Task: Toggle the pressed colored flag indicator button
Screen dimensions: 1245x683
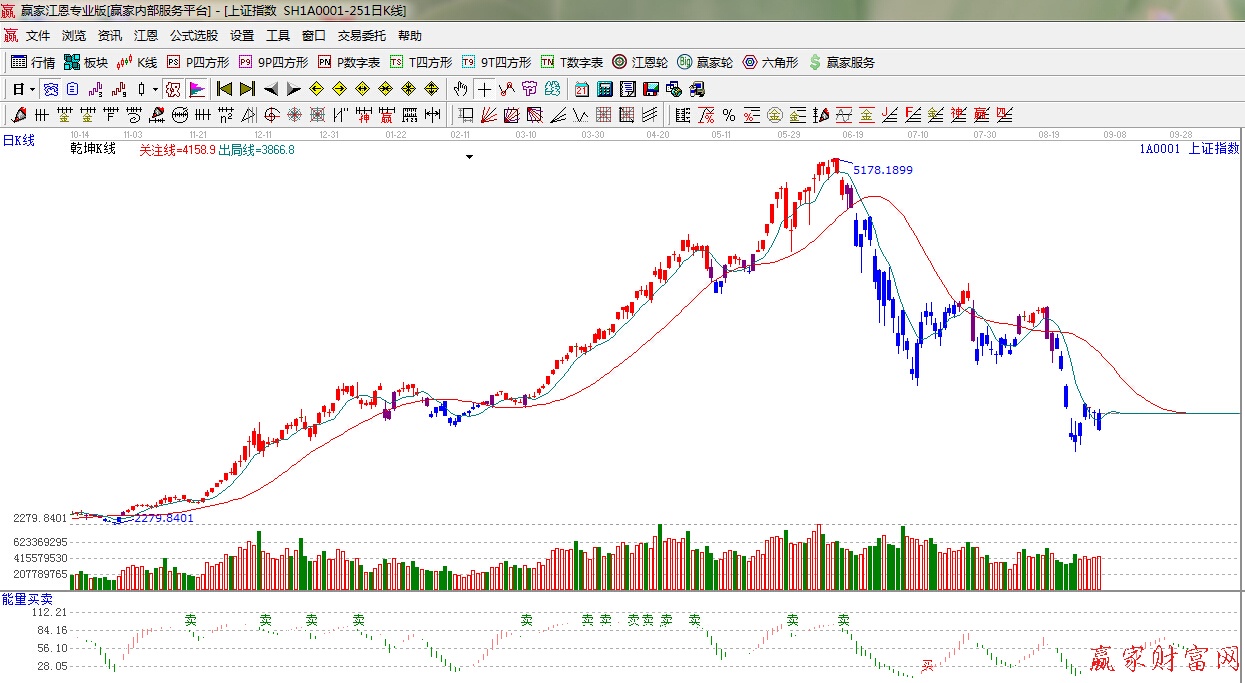Action: click(x=196, y=89)
